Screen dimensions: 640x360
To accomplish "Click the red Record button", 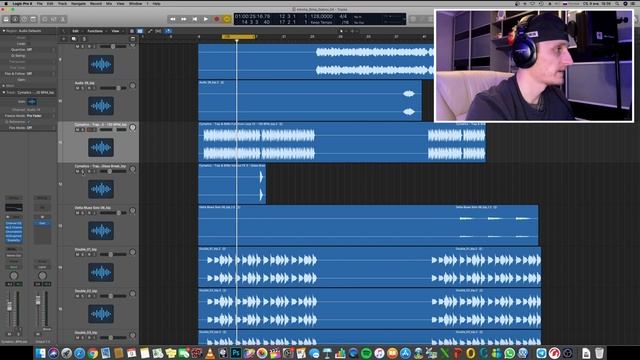I will pyautogui.click(x=217, y=19).
